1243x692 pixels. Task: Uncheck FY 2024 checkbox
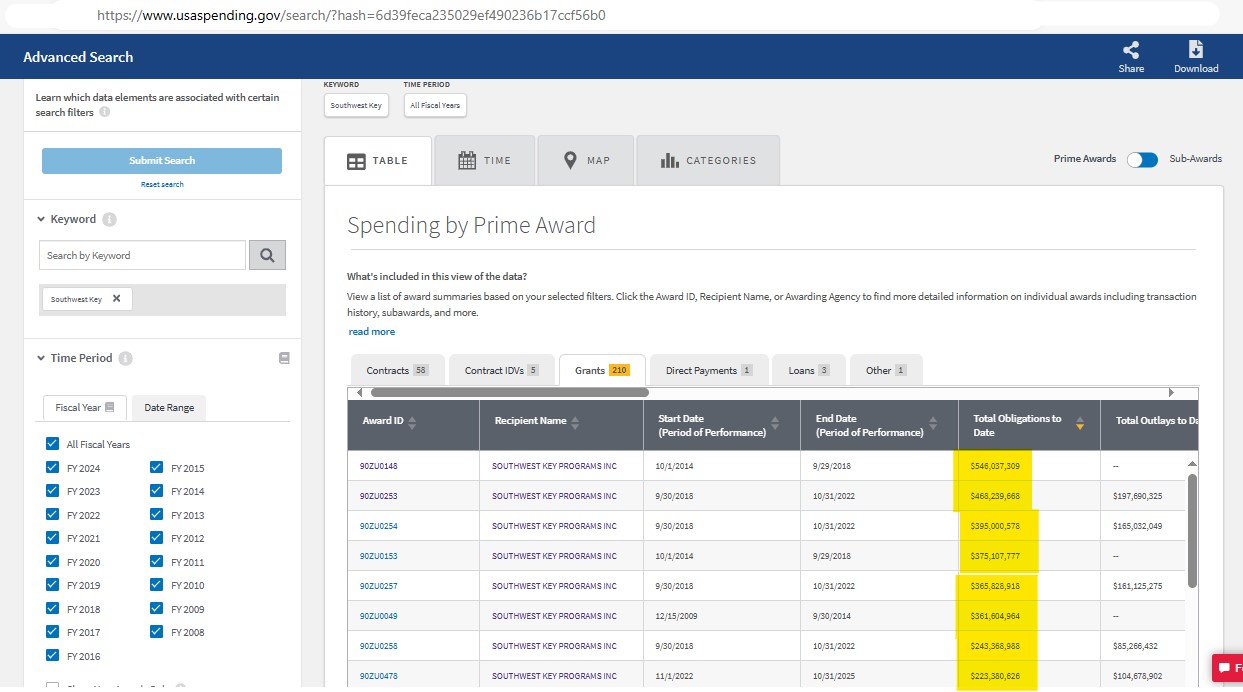point(52,467)
